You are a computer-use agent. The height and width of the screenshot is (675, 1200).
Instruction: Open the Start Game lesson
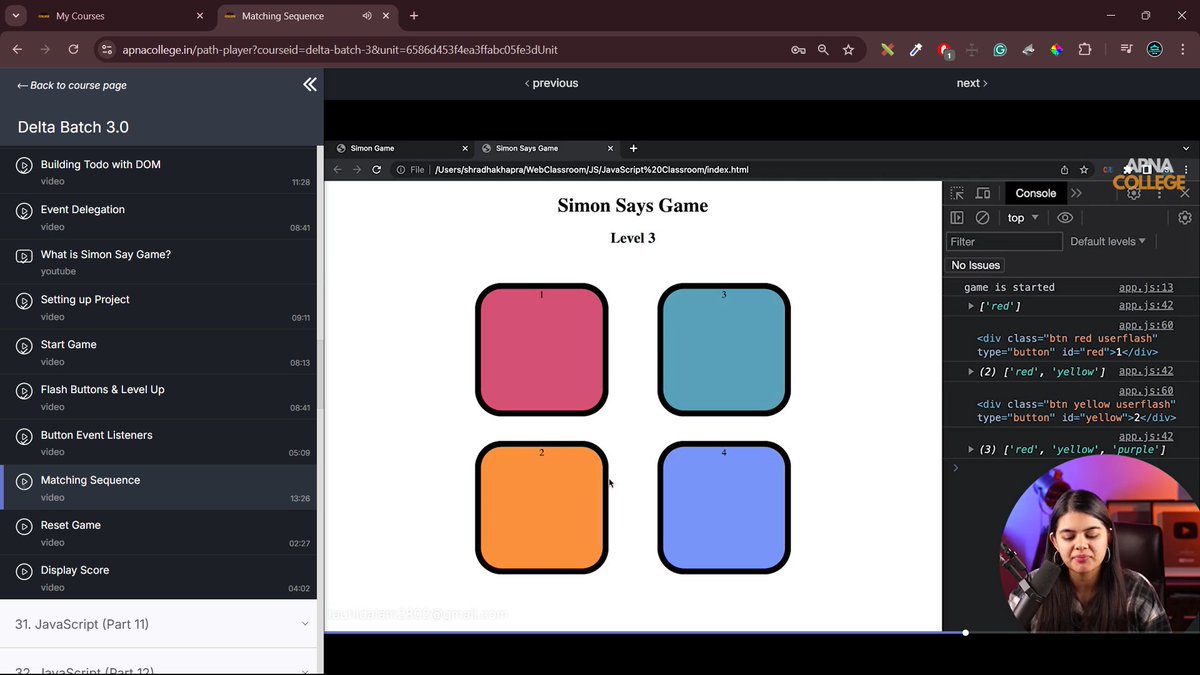pyautogui.click(x=158, y=352)
